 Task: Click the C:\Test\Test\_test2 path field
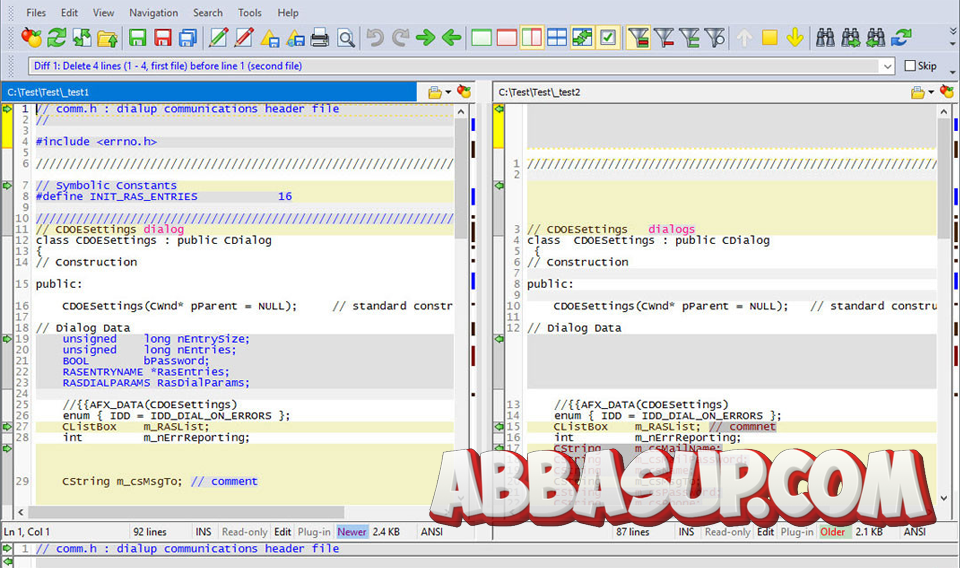click(699, 92)
